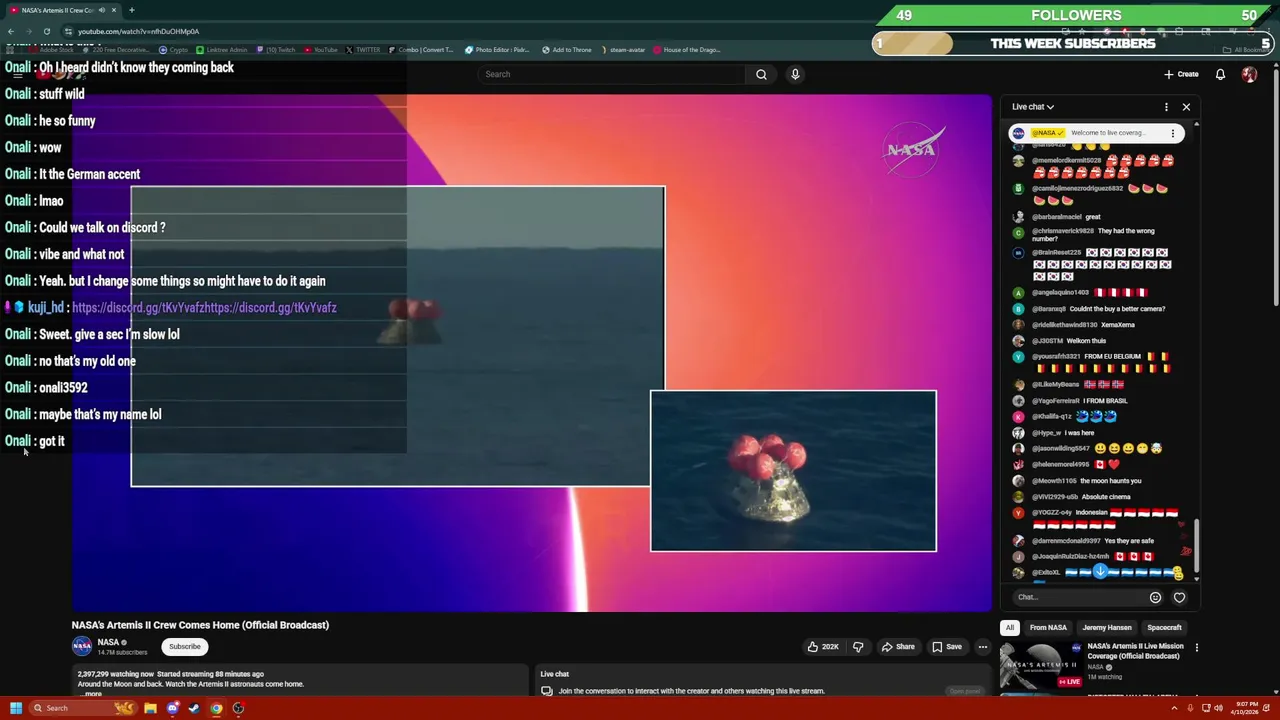Open the YouTube bookmark
Screen dimensions: 1280x720
[320, 50]
